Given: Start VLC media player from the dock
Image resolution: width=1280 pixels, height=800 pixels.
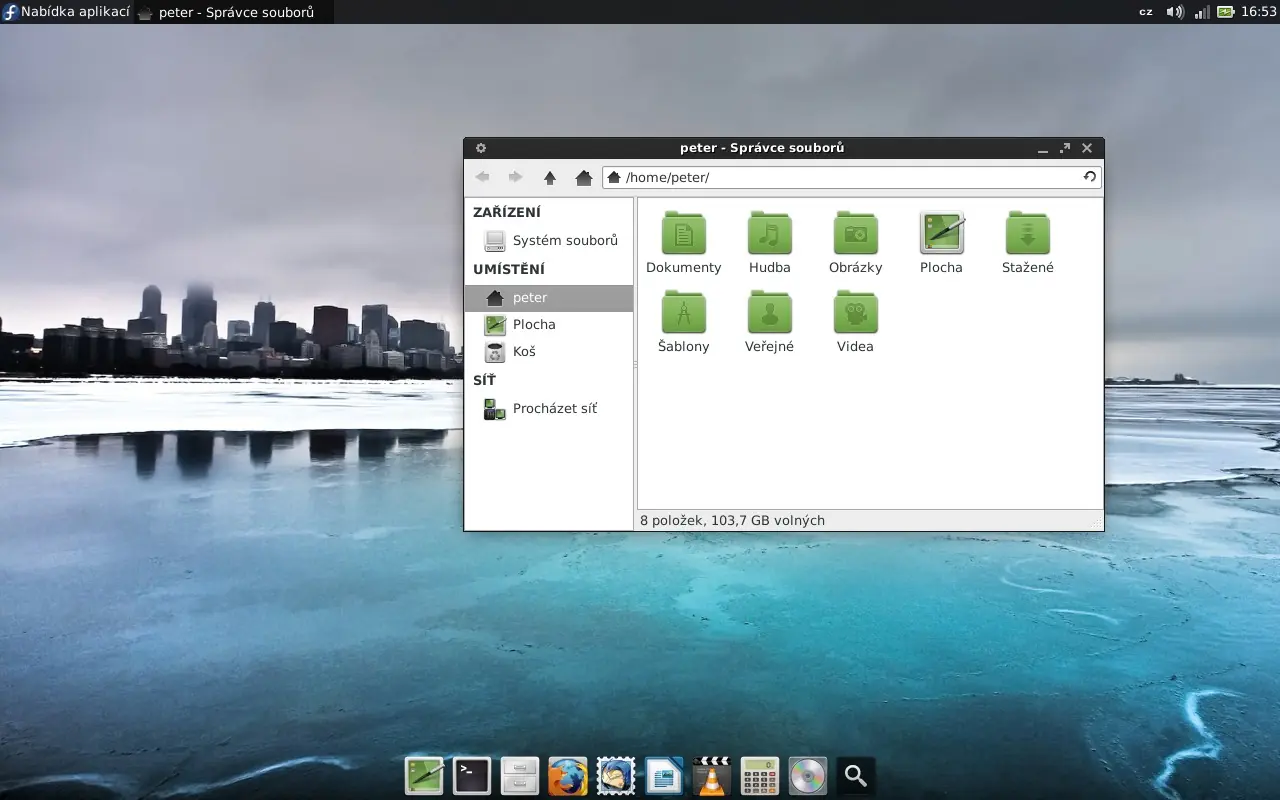Looking at the screenshot, I should (711, 775).
